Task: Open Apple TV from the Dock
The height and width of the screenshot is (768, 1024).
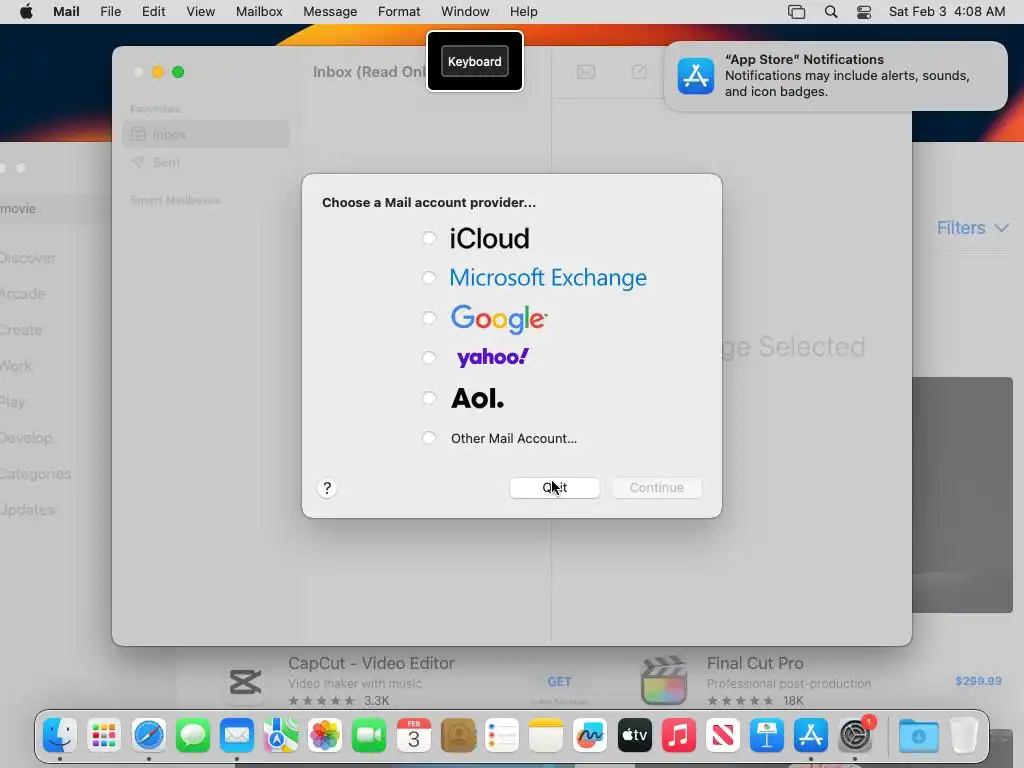Action: pos(635,735)
